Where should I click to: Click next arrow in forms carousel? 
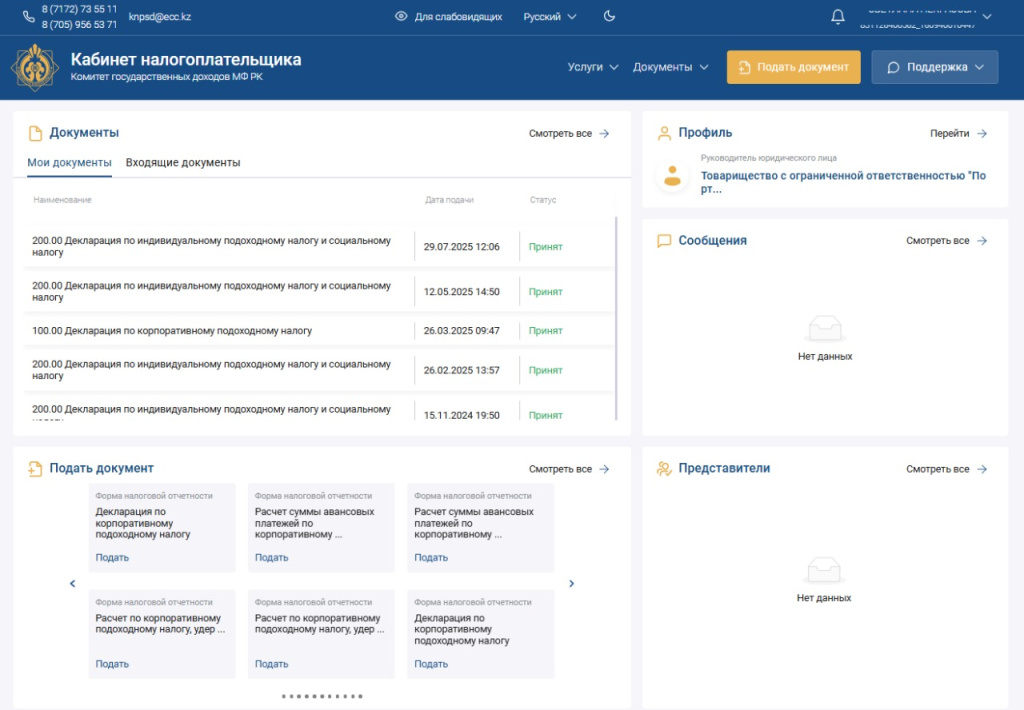[x=572, y=584]
